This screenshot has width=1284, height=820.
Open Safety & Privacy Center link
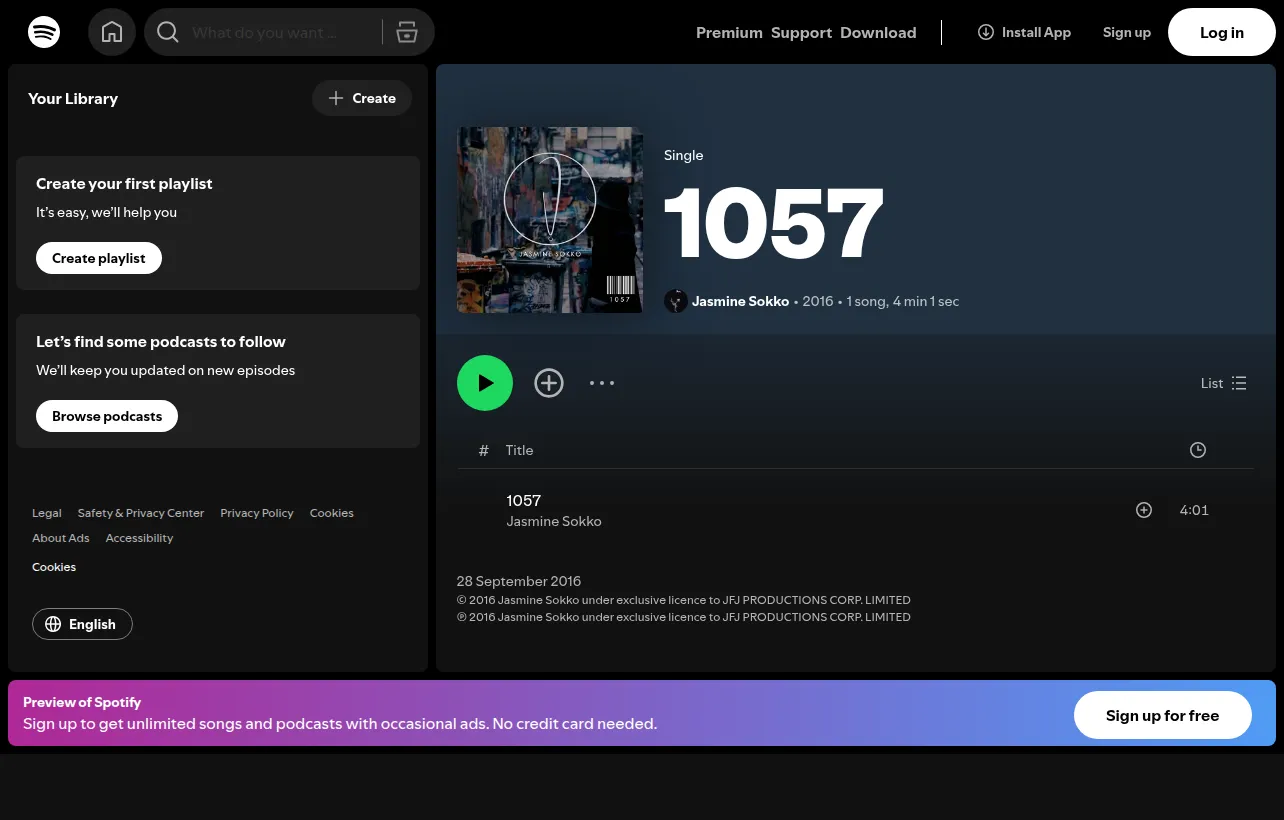coord(141,513)
